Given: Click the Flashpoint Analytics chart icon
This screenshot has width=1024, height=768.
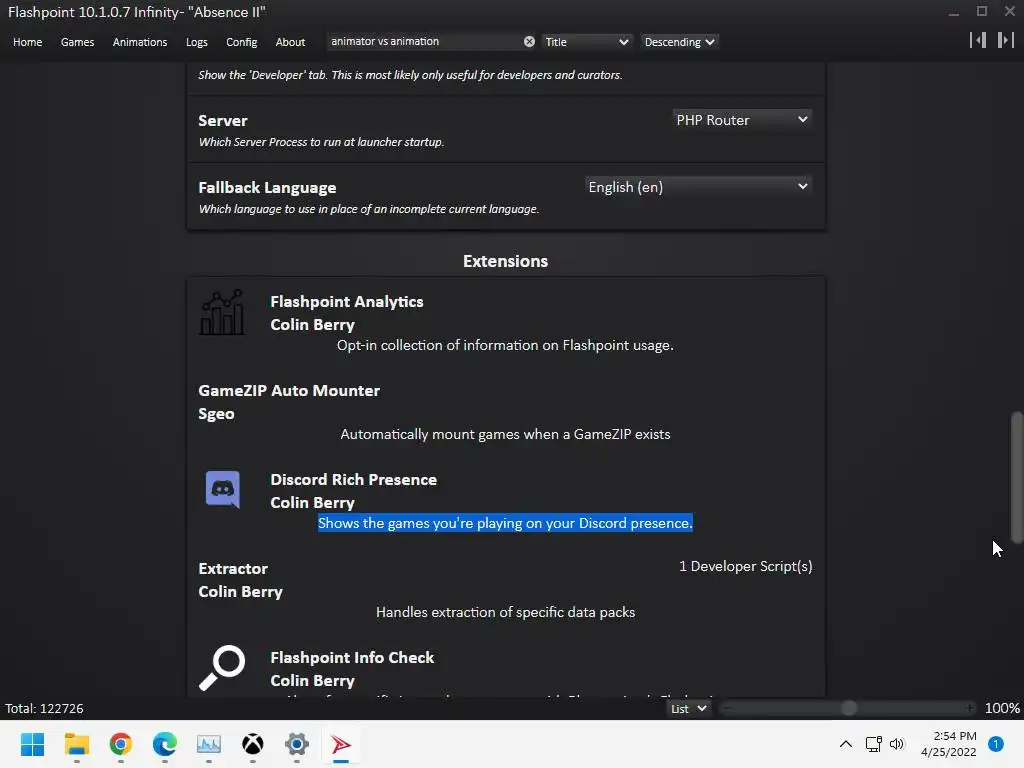Looking at the screenshot, I should 222,313.
